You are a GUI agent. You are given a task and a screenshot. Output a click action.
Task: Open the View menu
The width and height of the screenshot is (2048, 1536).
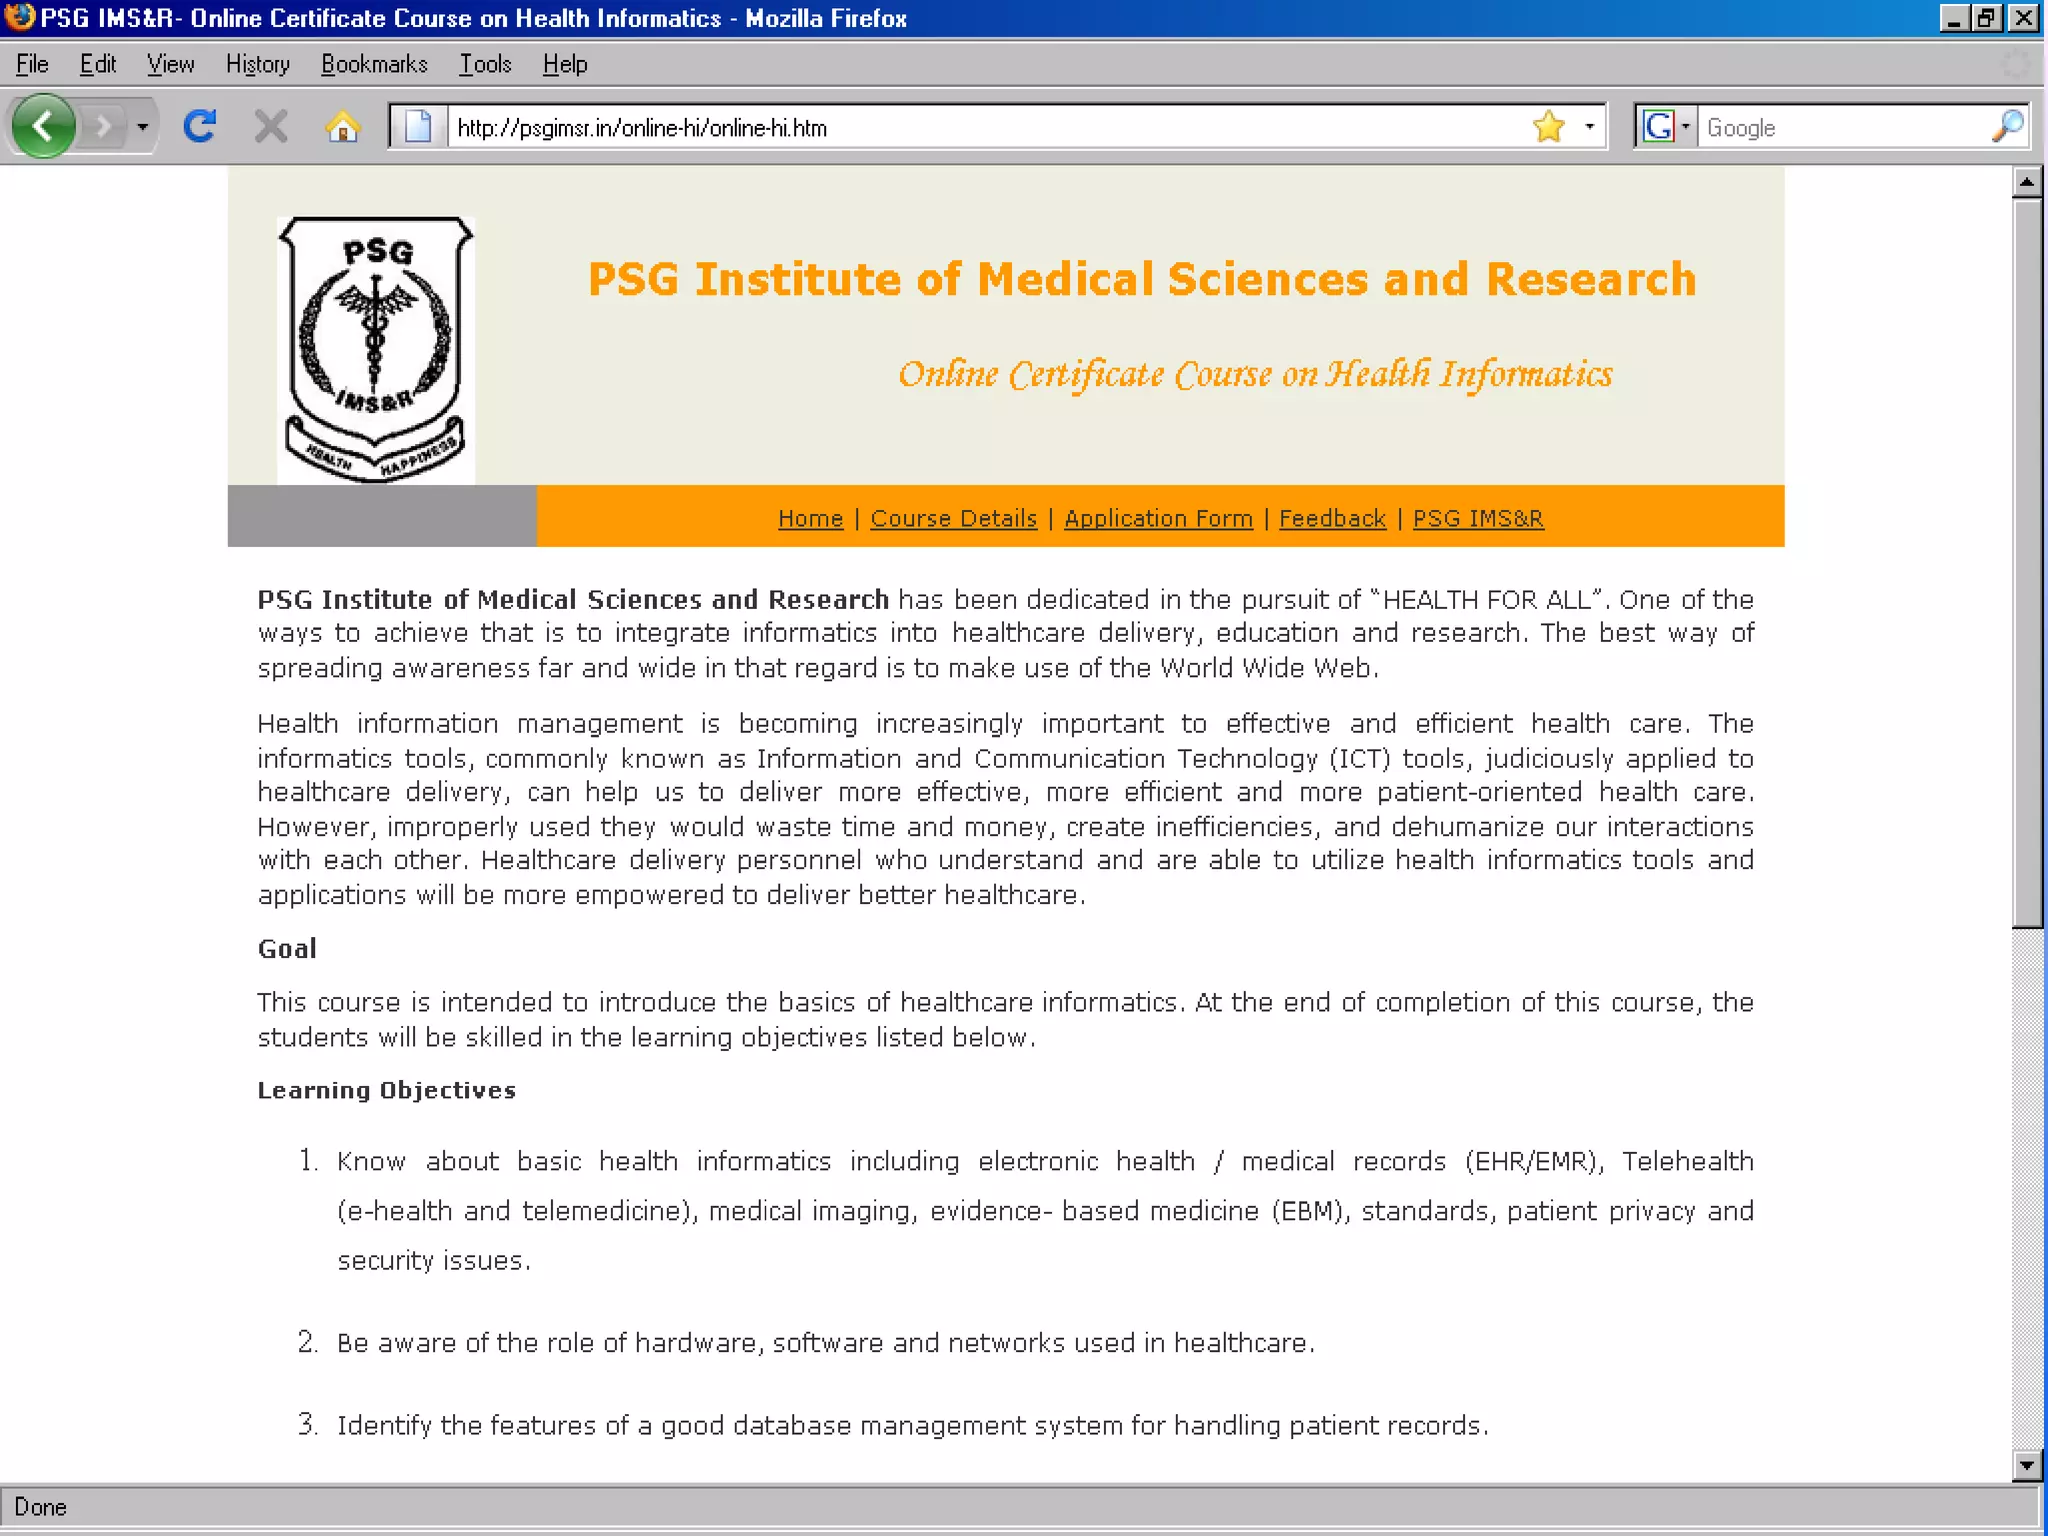[x=170, y=64]
